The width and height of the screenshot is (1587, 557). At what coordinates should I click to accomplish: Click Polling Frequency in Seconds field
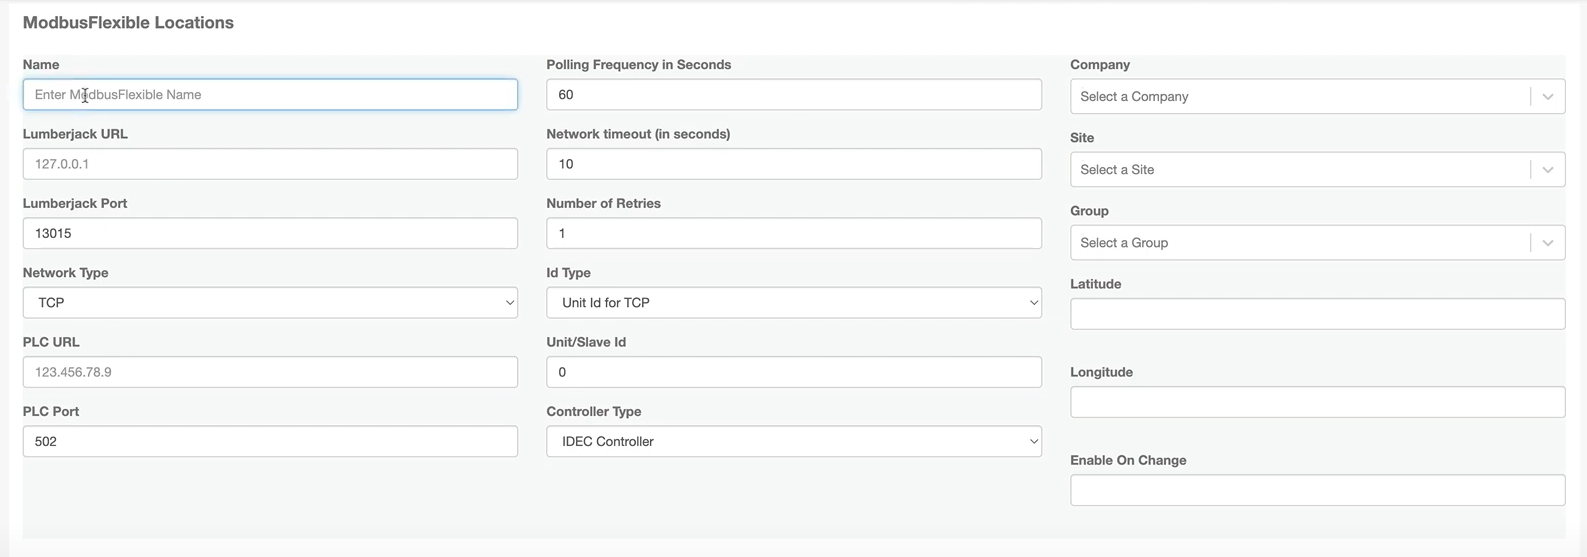point(794,94)
